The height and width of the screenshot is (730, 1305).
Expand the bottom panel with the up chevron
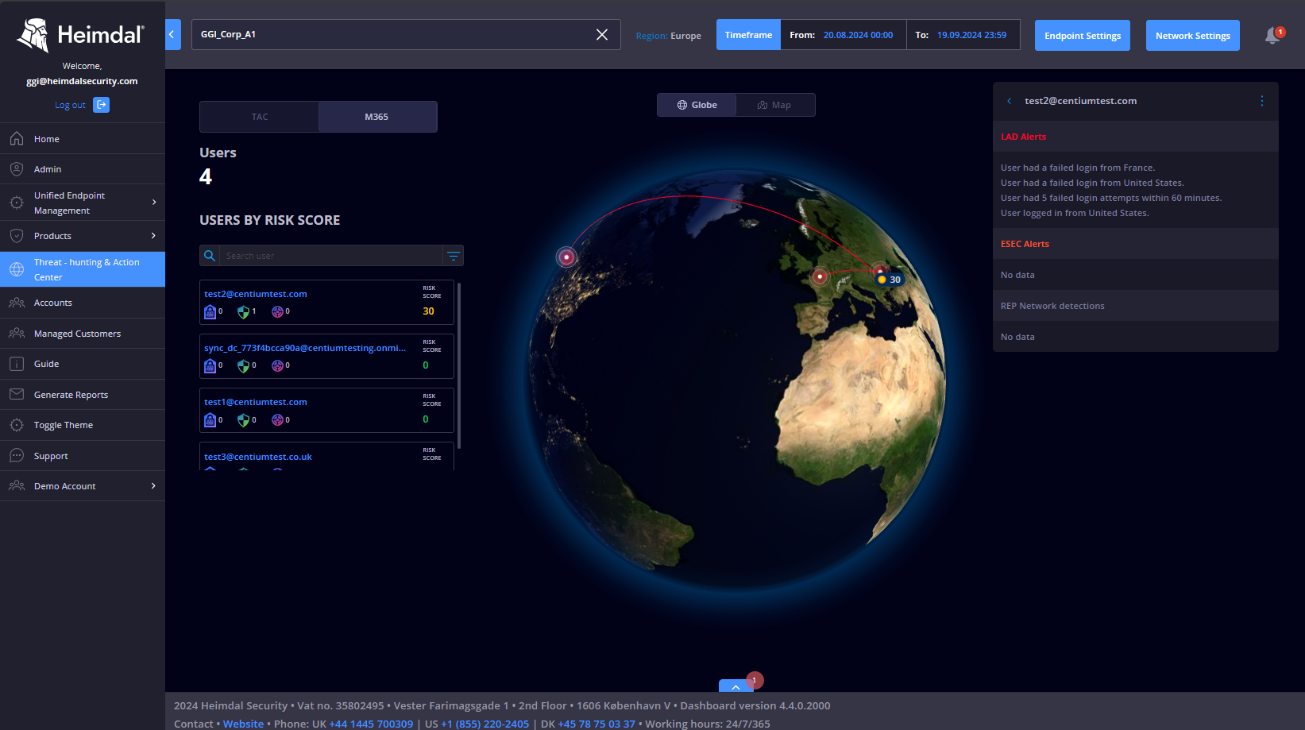(735, 686)
